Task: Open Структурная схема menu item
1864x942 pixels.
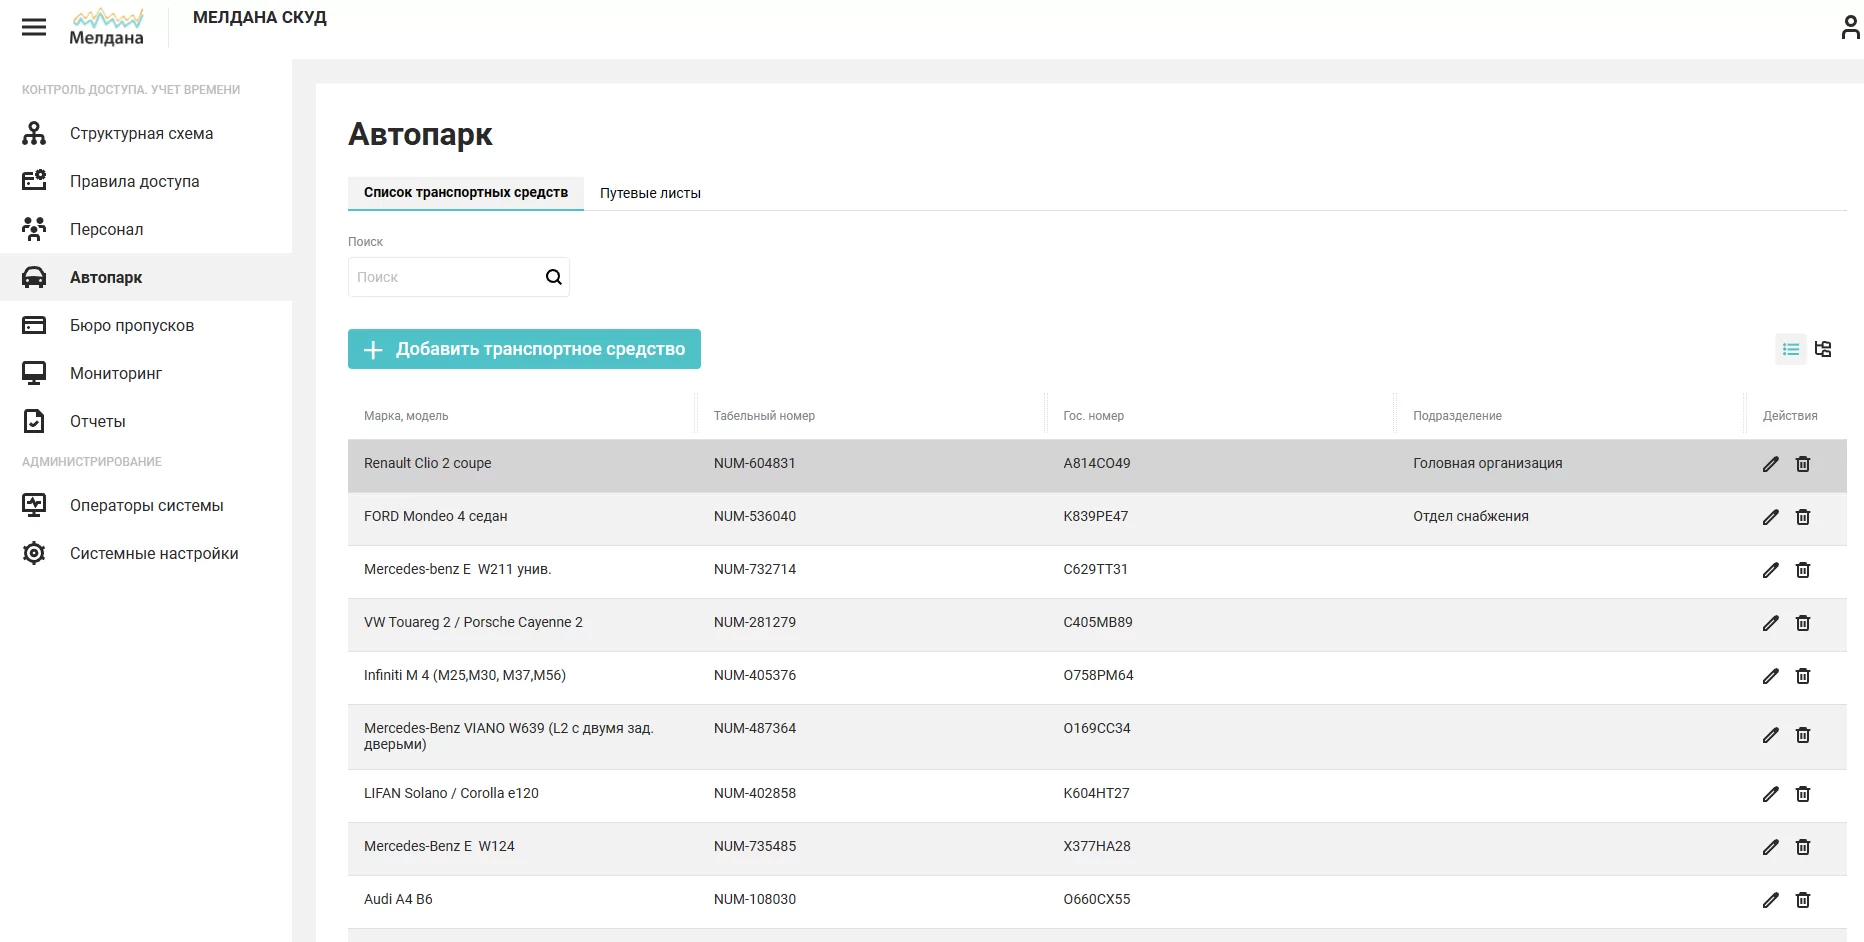Action: 146,133
